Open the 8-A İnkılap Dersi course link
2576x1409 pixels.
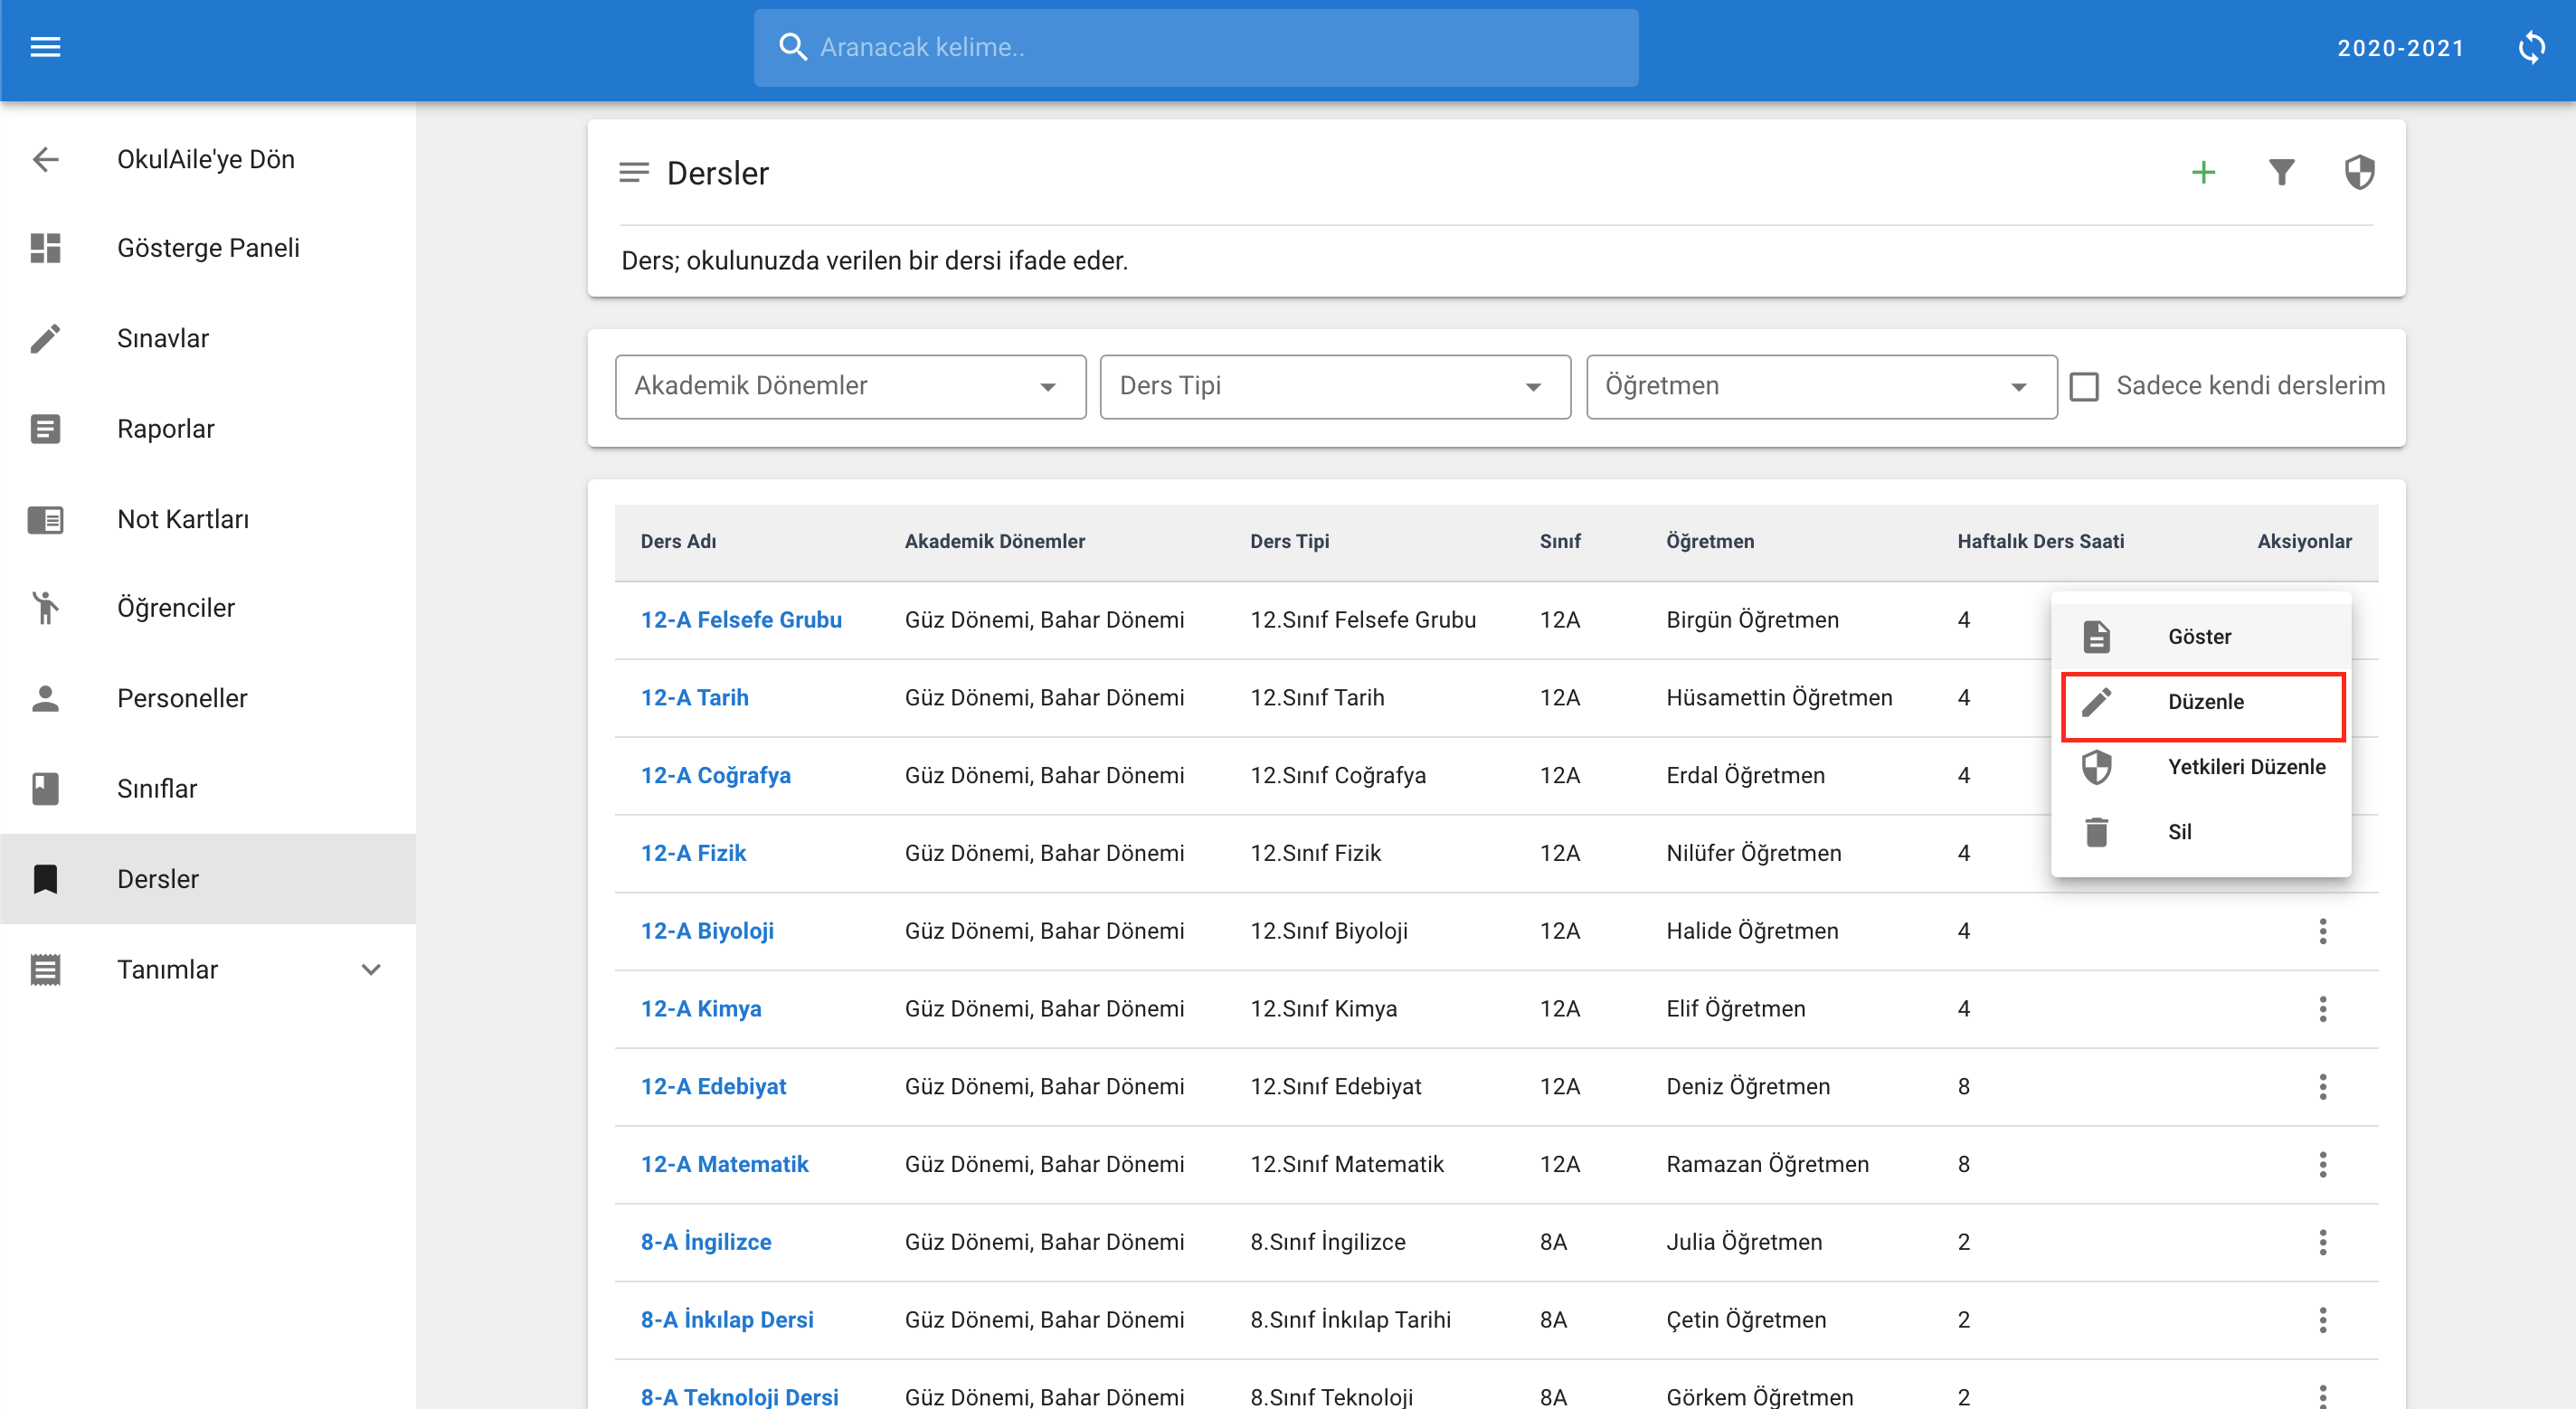(x=727, y=1320)
